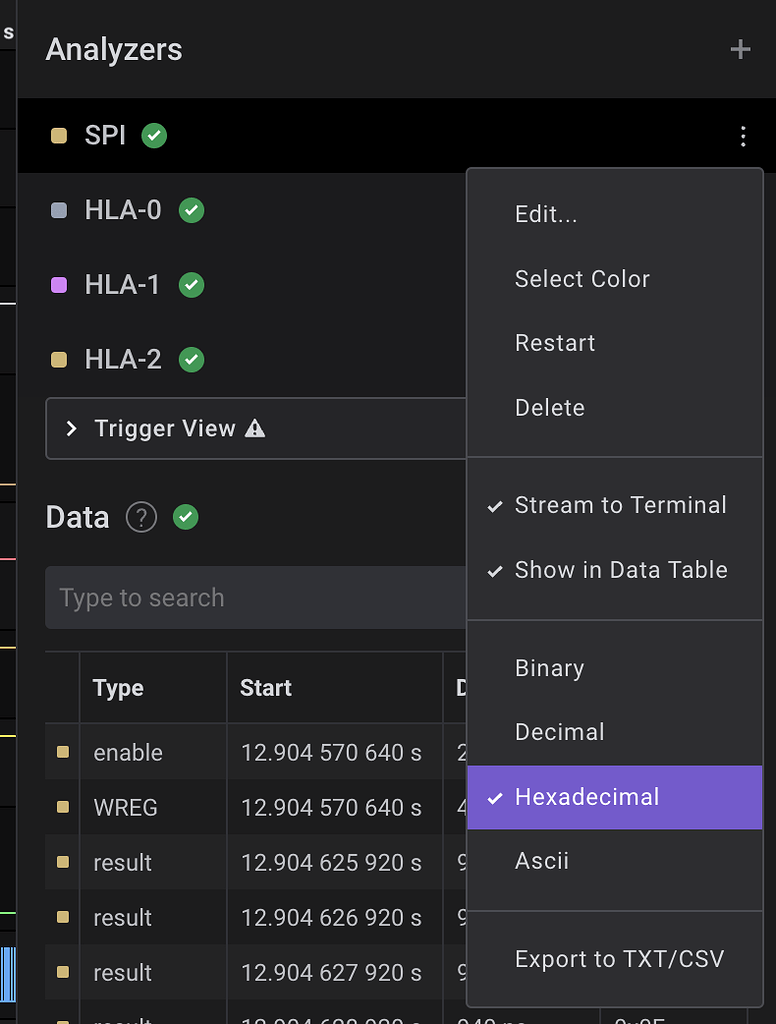Click the HLA-0 analyzer checkmark badge
This screenshot has width=776, height=1024.
pyautogui.click(x=191, y=210)
